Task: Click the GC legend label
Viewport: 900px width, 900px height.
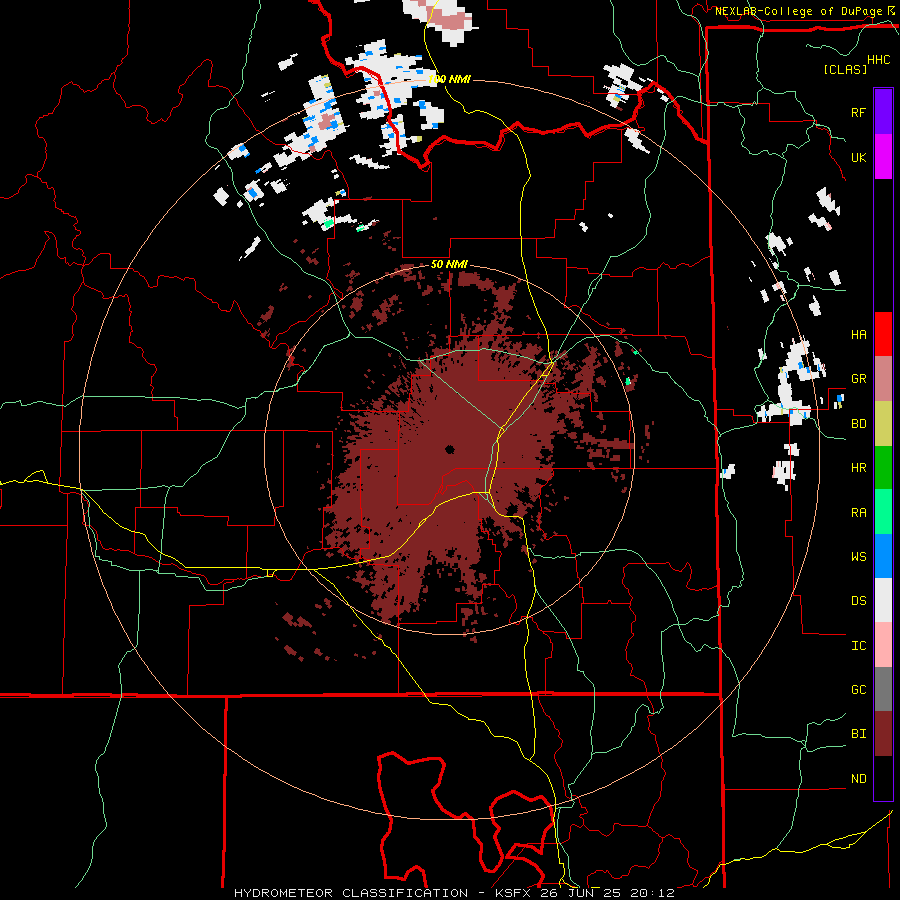Action: 858,690
